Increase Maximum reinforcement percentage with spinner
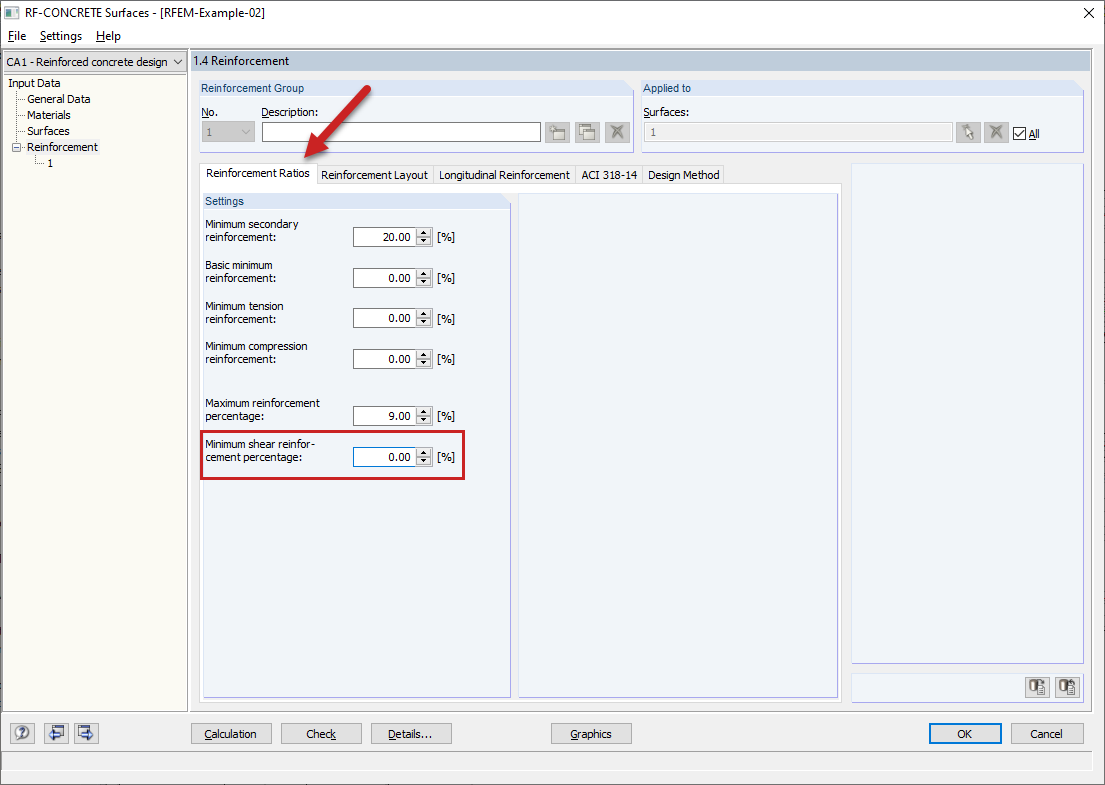1105x785 pixels. (423, 411)
